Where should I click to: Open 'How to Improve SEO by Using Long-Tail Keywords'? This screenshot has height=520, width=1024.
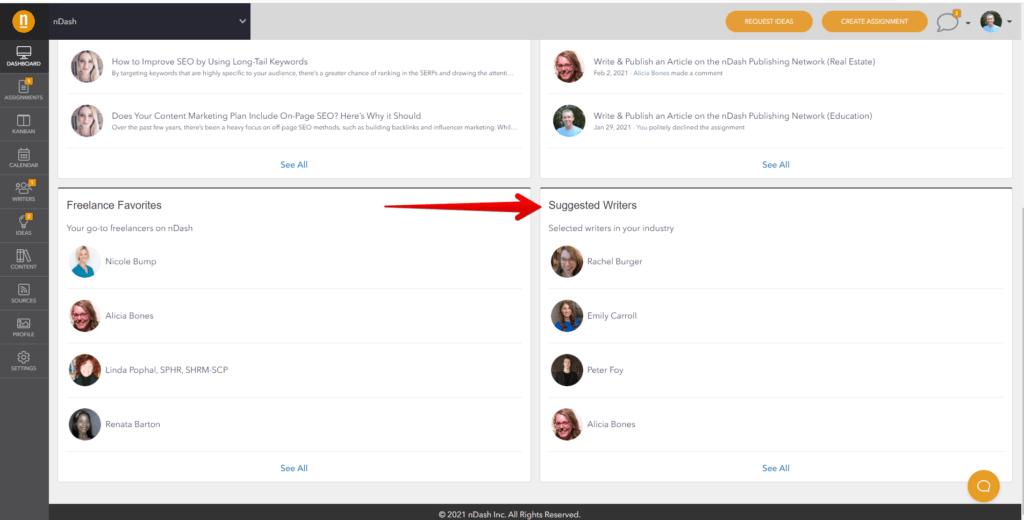tap(210, 61)
